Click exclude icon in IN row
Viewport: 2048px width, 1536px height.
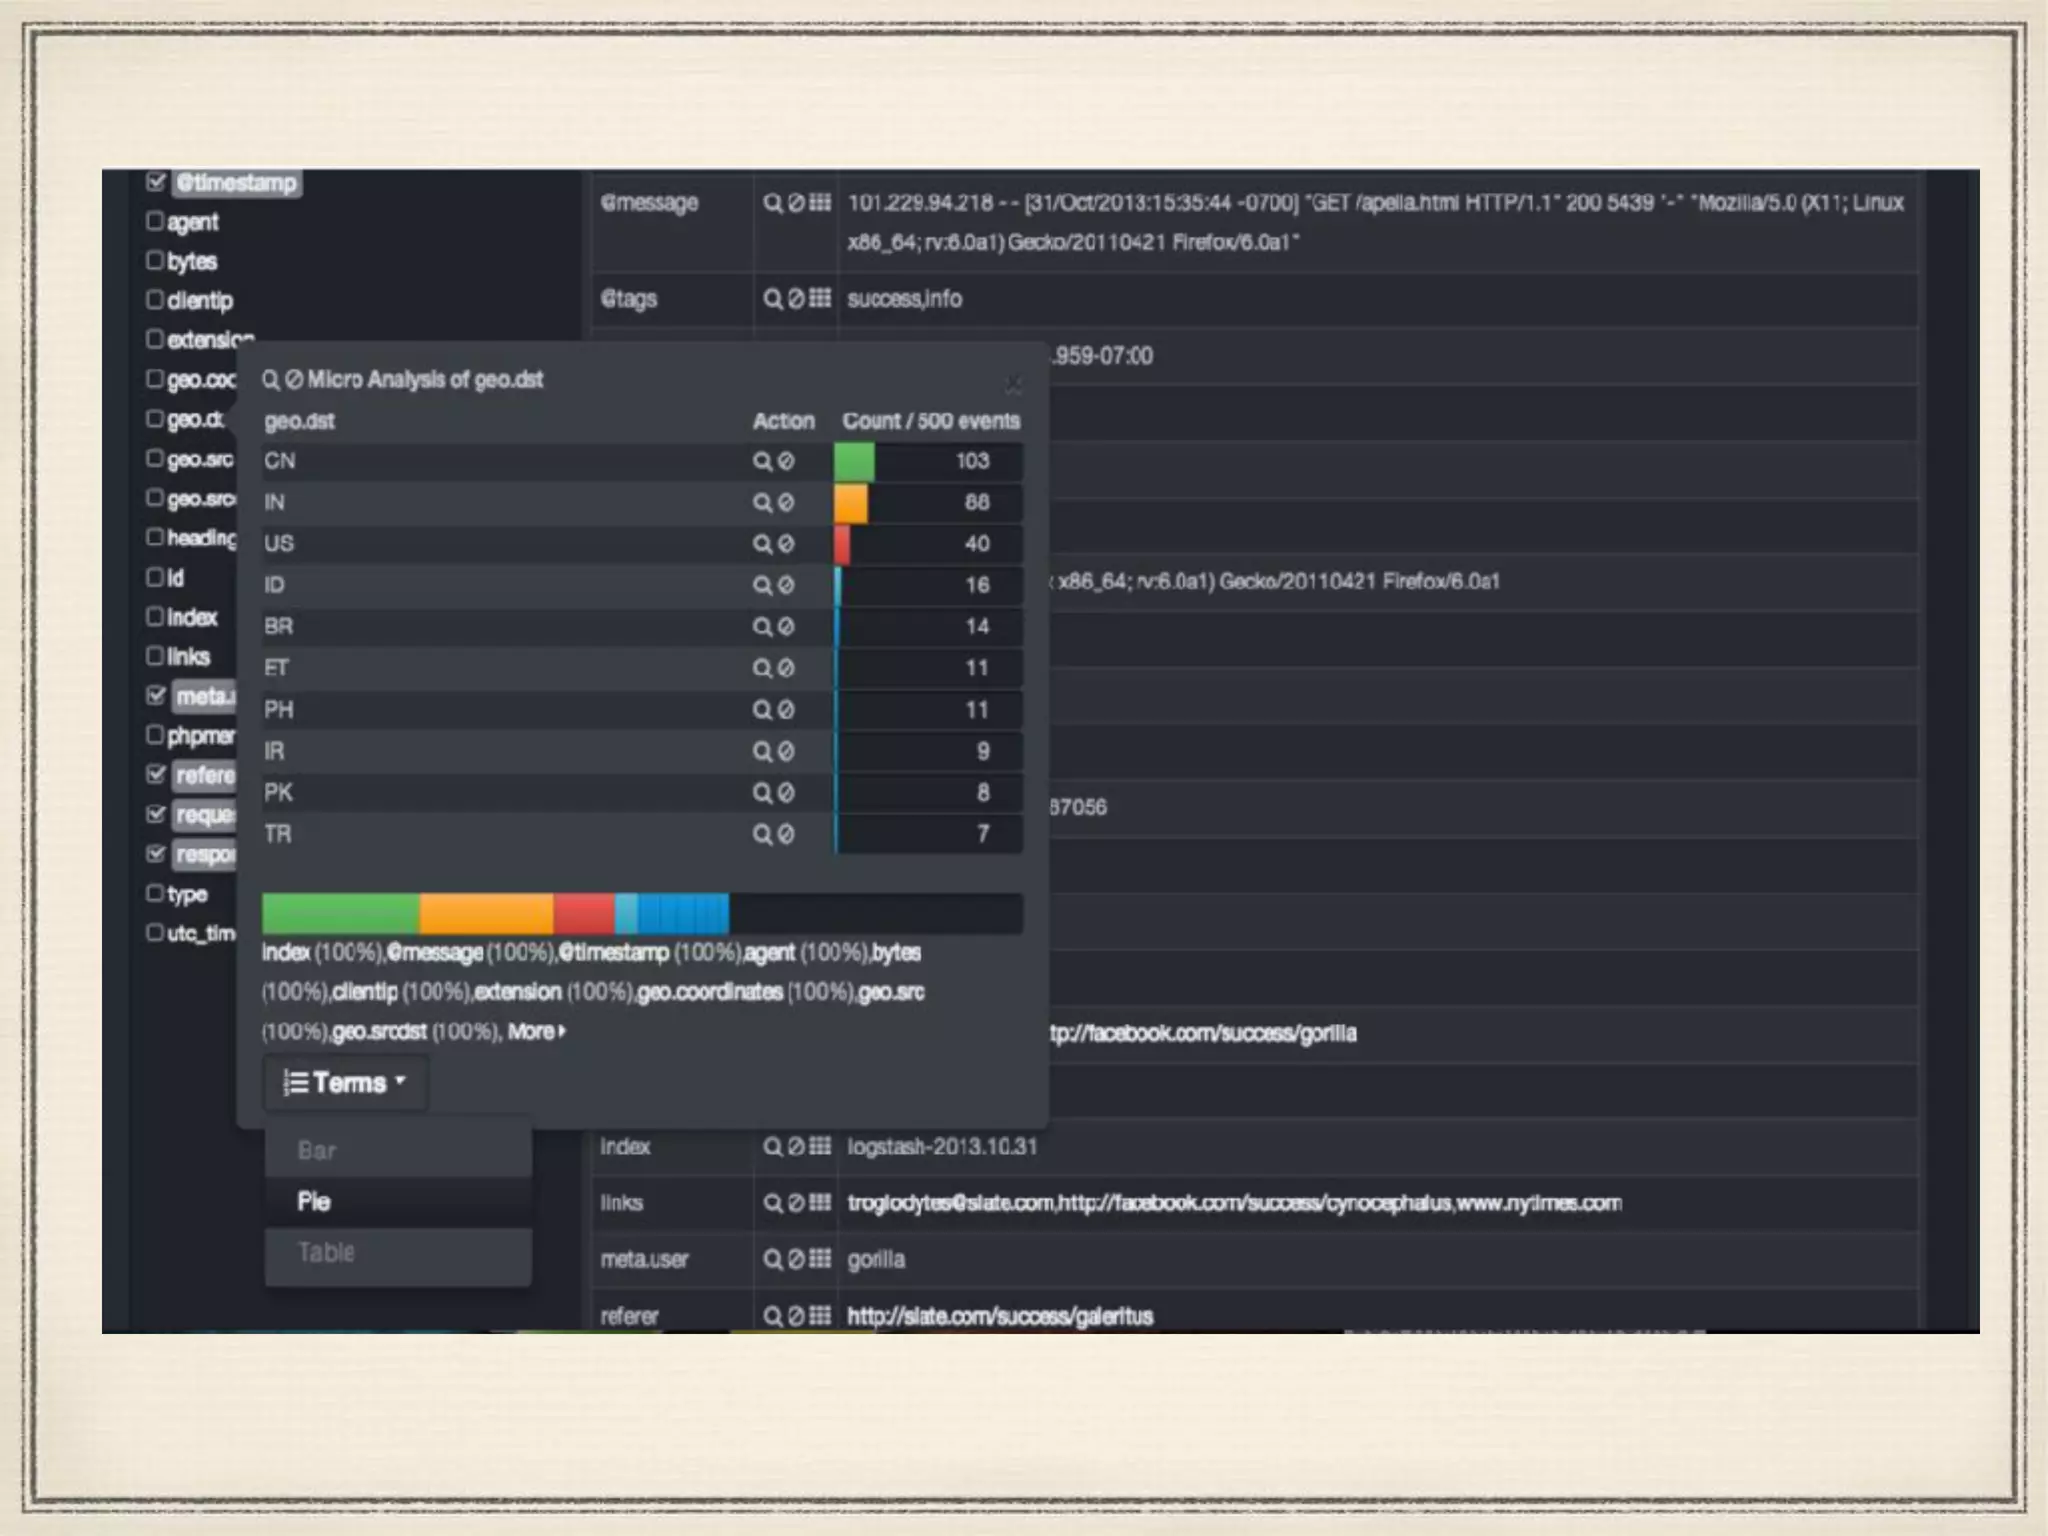(786, 502)
